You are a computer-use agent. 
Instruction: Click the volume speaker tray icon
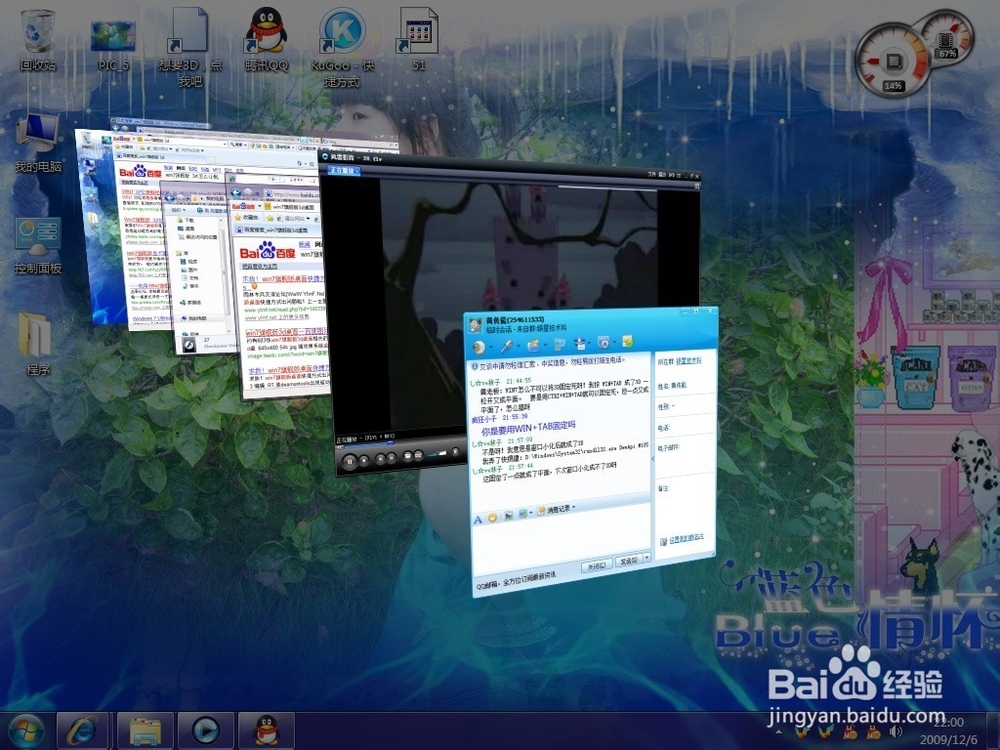895,732
